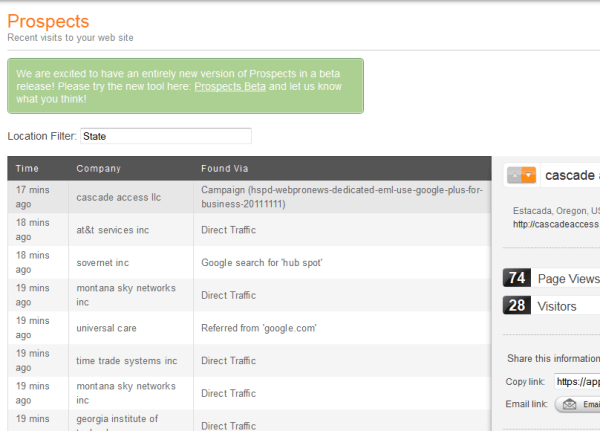Click the hspd-webpronews campaign text
Viewport: 600px width, 431px height.
[x=342, y=197]
